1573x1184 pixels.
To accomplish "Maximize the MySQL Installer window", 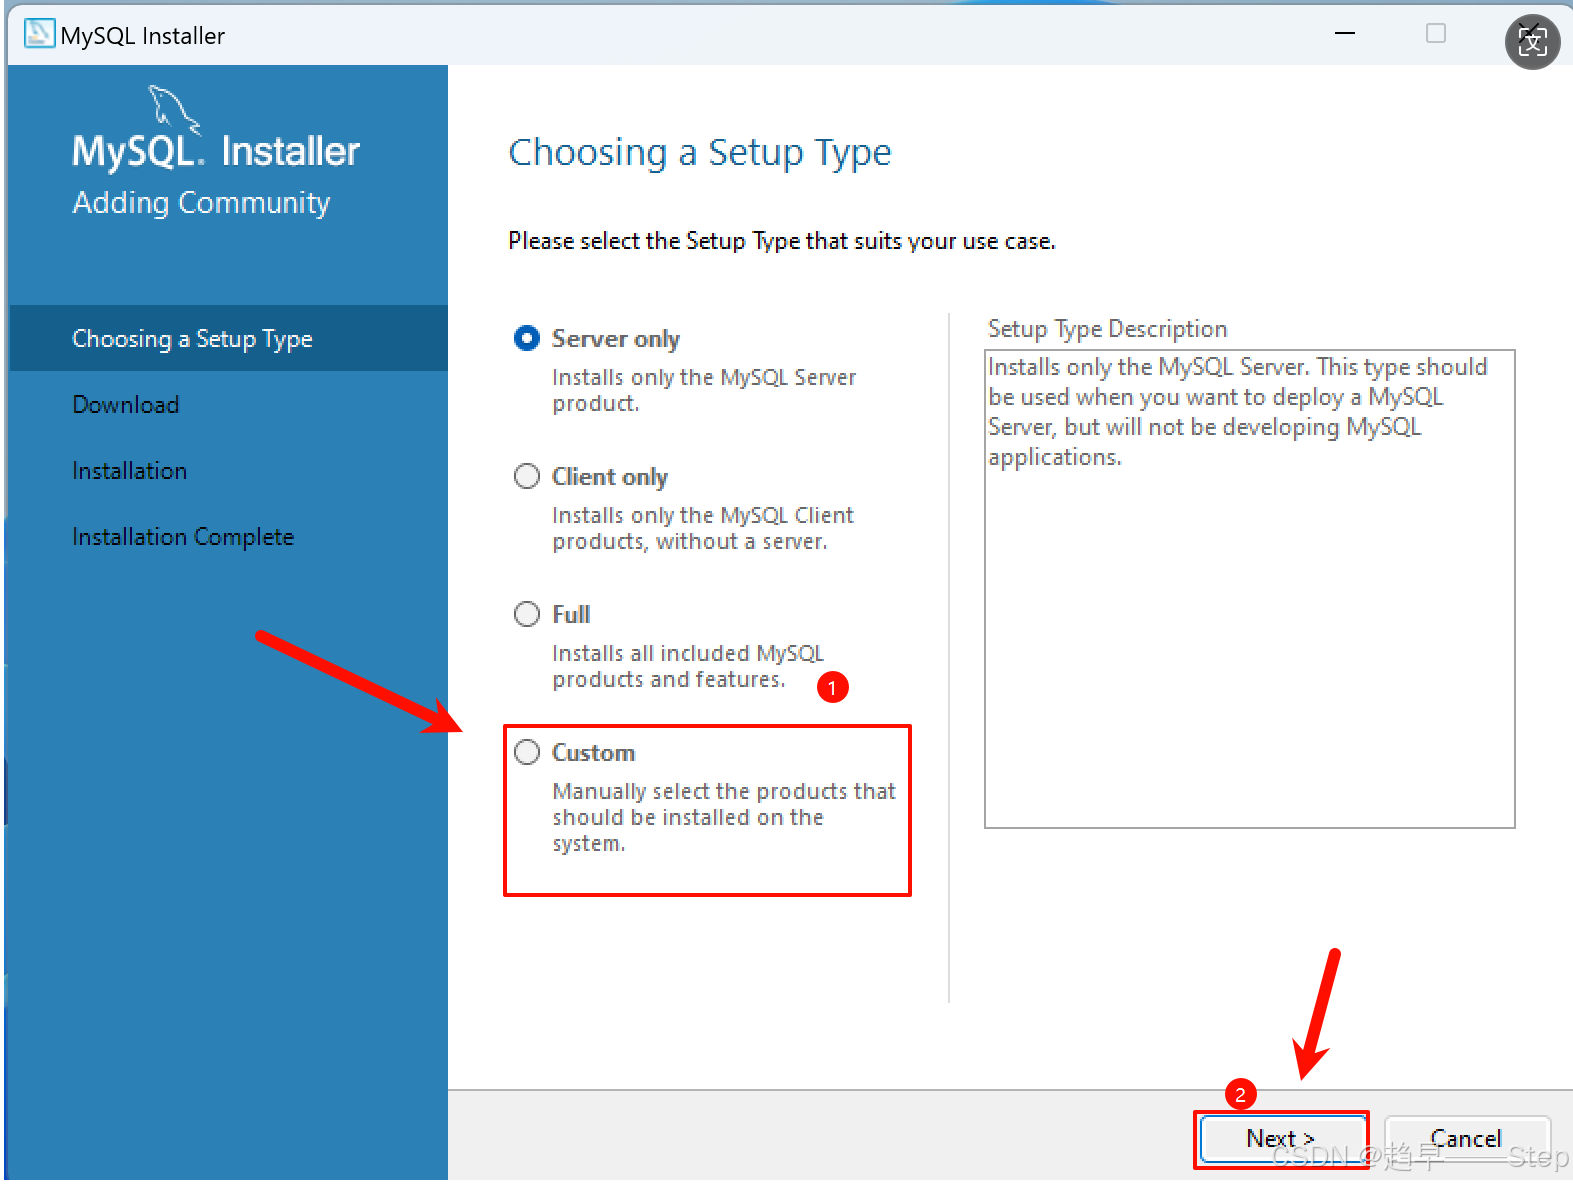I will (1436, 34).
